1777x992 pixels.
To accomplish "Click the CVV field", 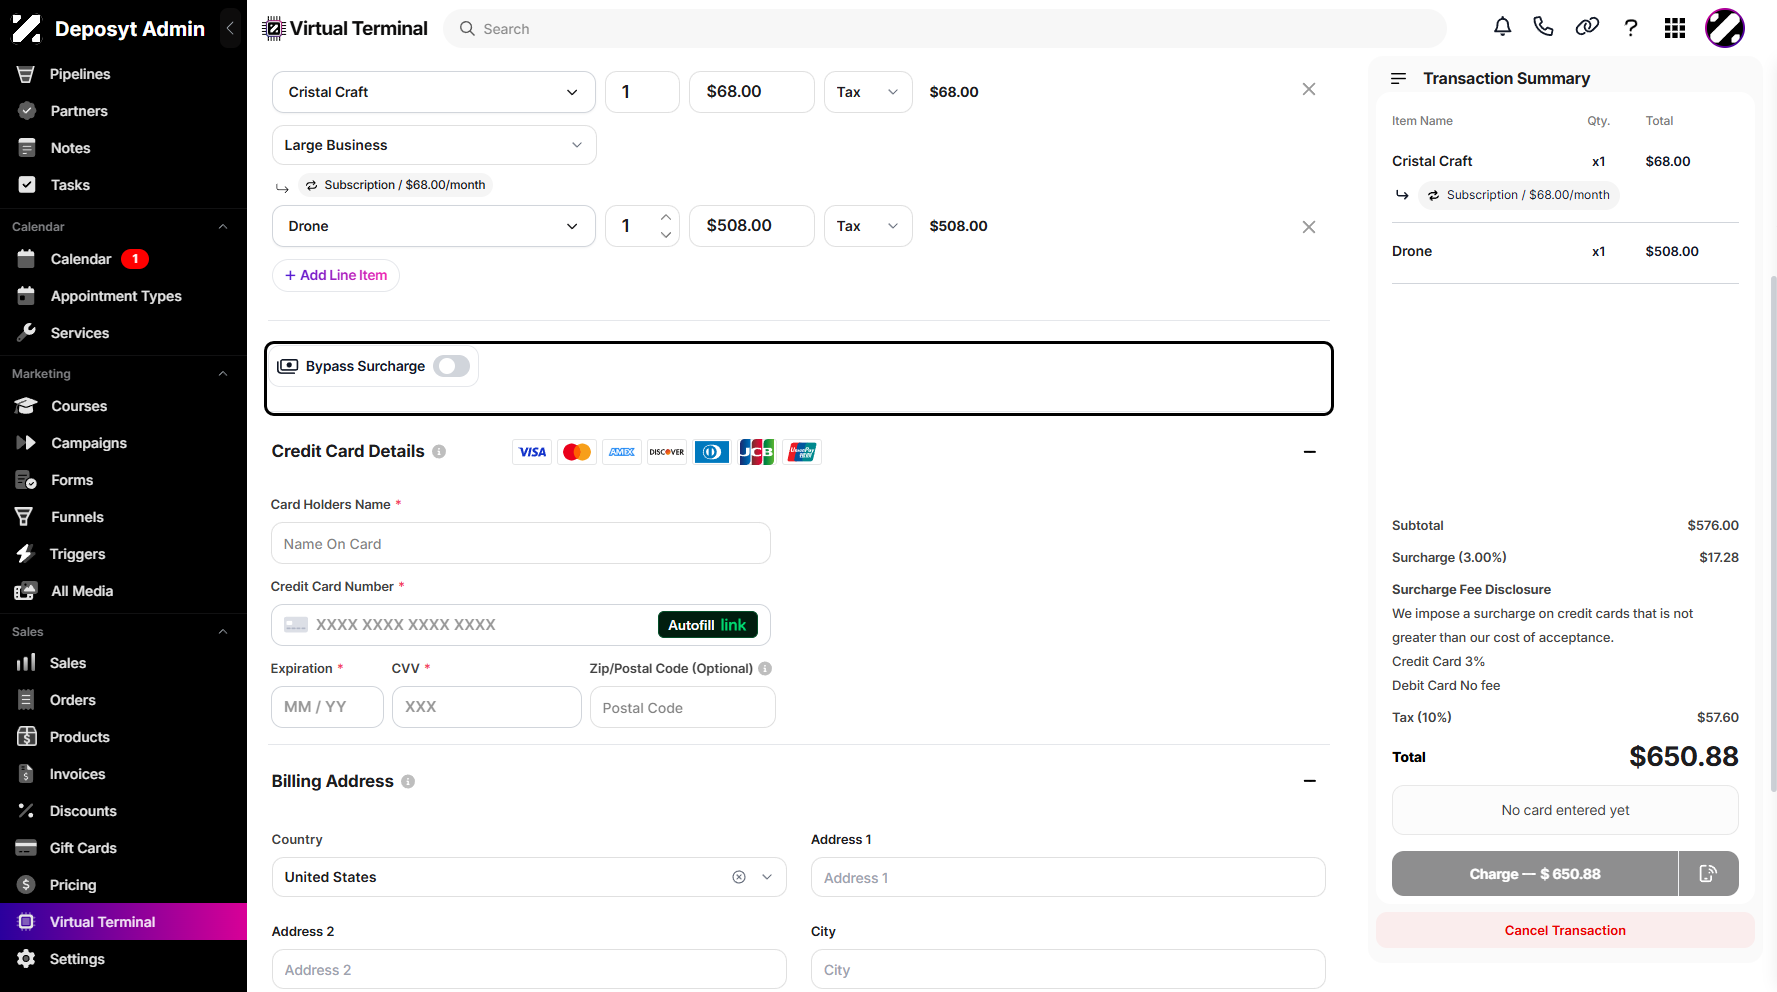I will [487, 707].
